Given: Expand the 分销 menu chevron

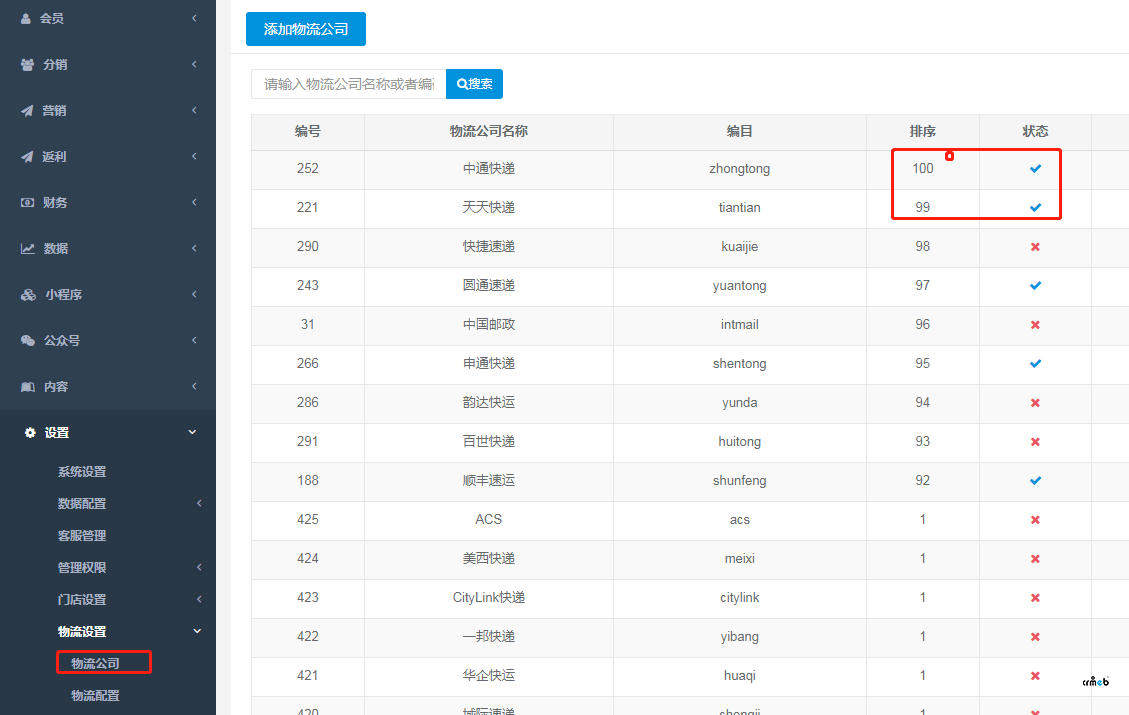Looking at the screenshot, I should point(194,64).
